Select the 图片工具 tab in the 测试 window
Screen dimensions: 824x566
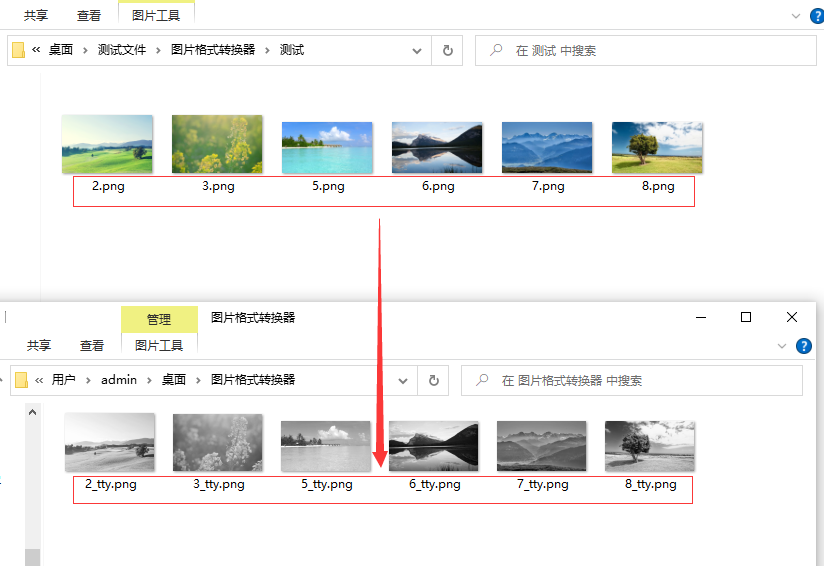156,16
